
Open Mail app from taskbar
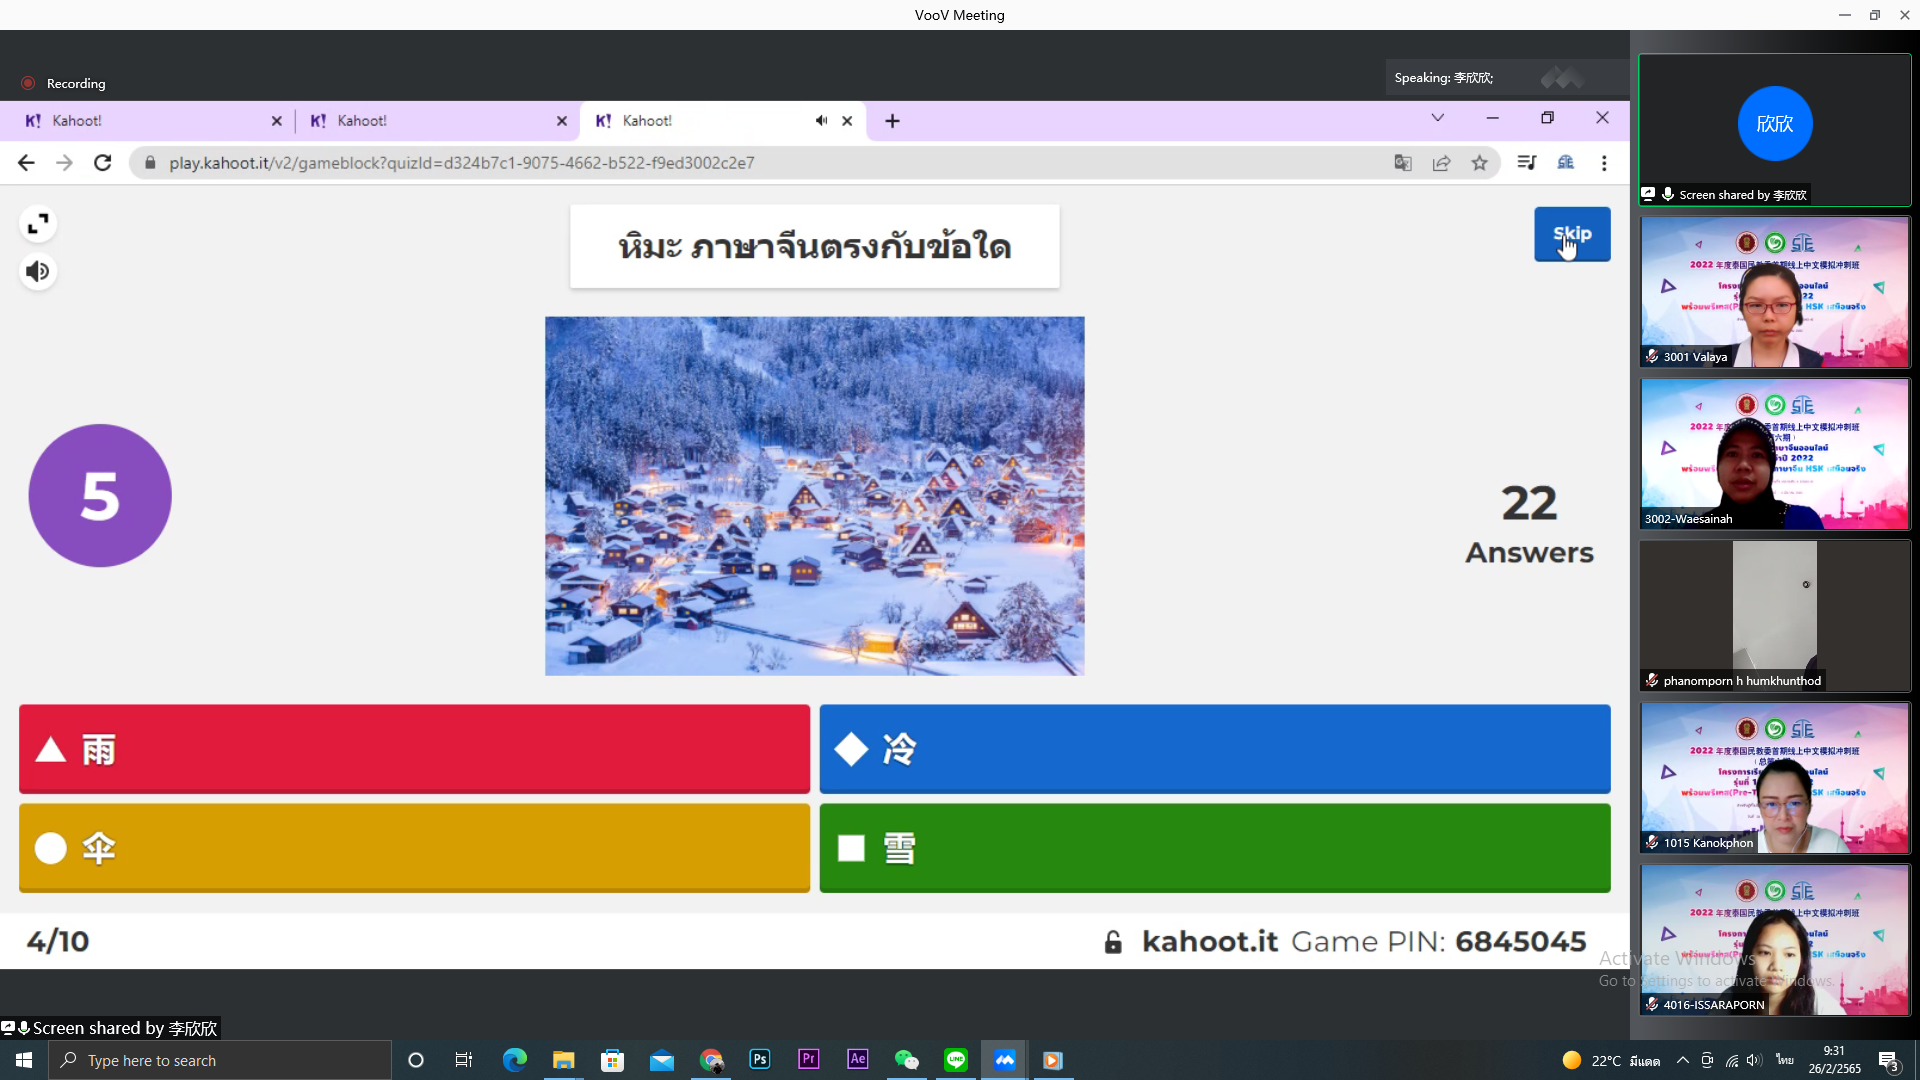(661, 1060)
